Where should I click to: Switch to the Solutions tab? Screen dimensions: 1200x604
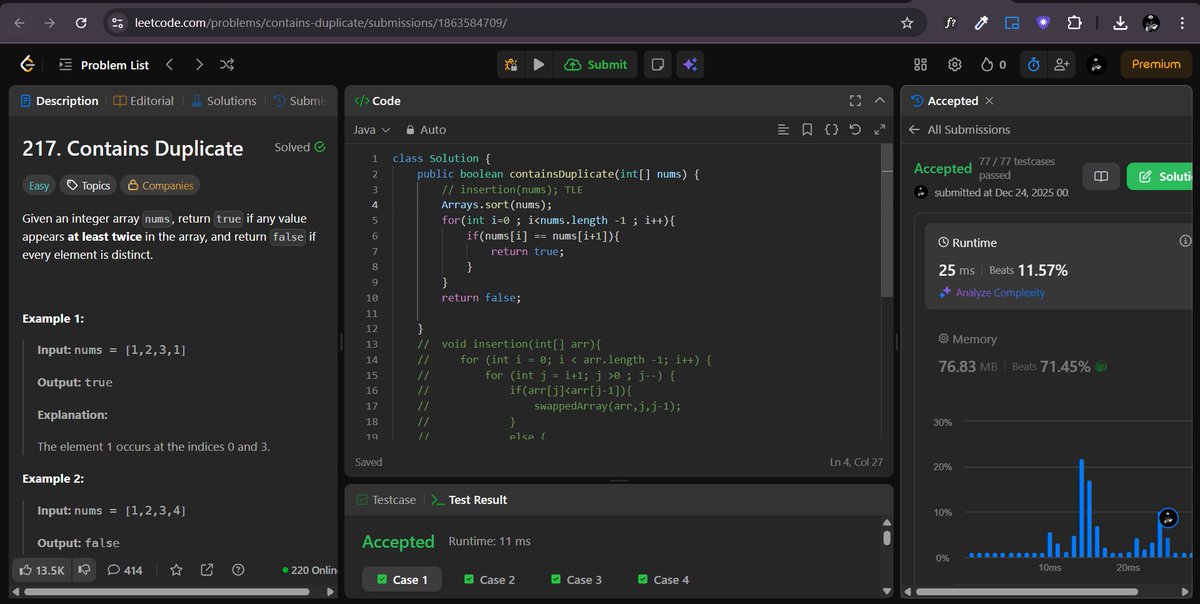point(224,101)
